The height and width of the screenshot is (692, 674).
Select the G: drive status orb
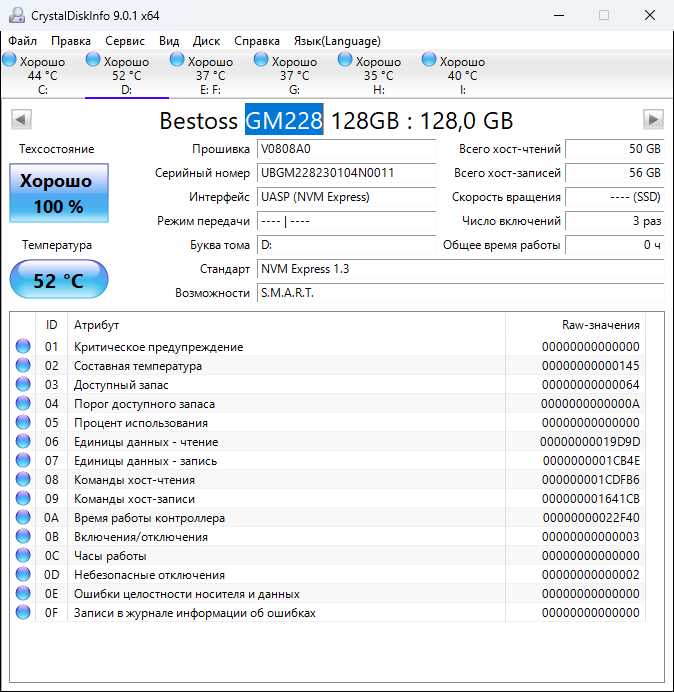pyautogui.click(x=262, y=61)
